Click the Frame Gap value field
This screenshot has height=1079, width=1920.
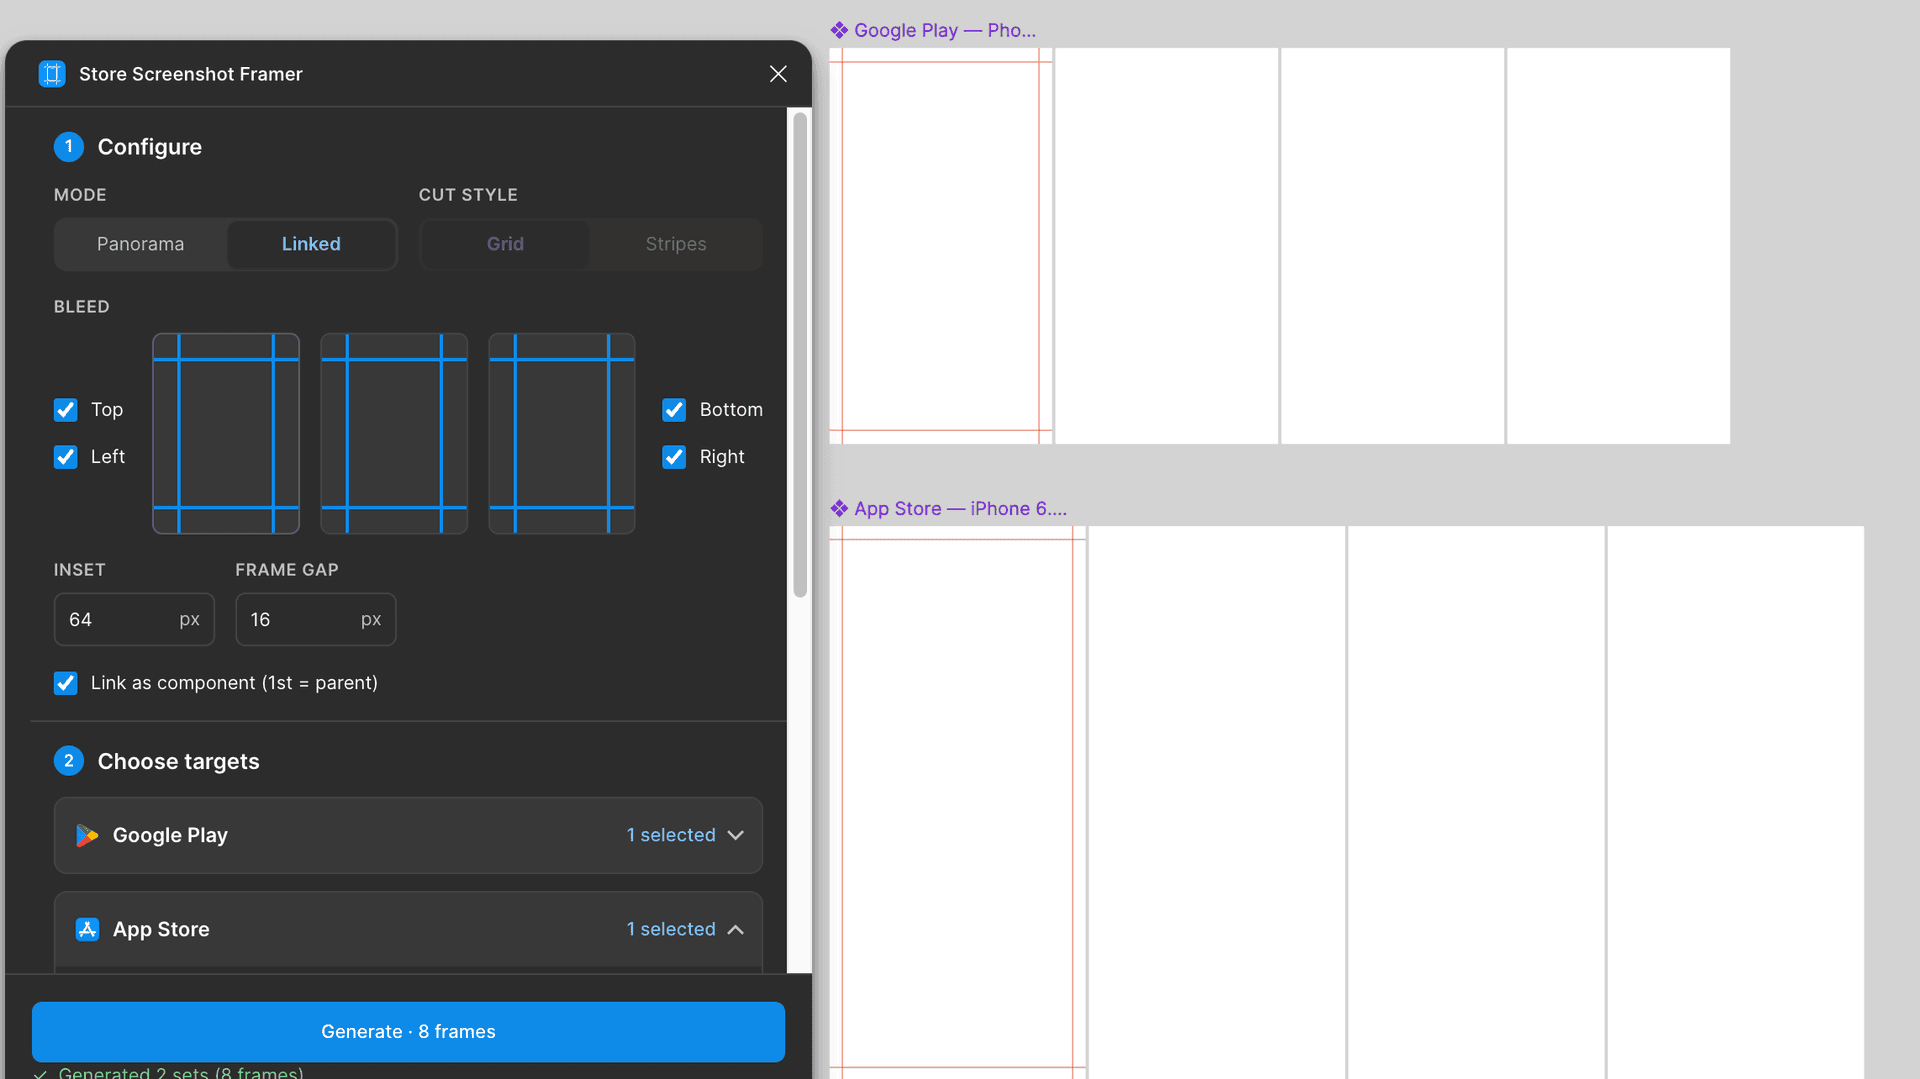[x=316, y=619]
